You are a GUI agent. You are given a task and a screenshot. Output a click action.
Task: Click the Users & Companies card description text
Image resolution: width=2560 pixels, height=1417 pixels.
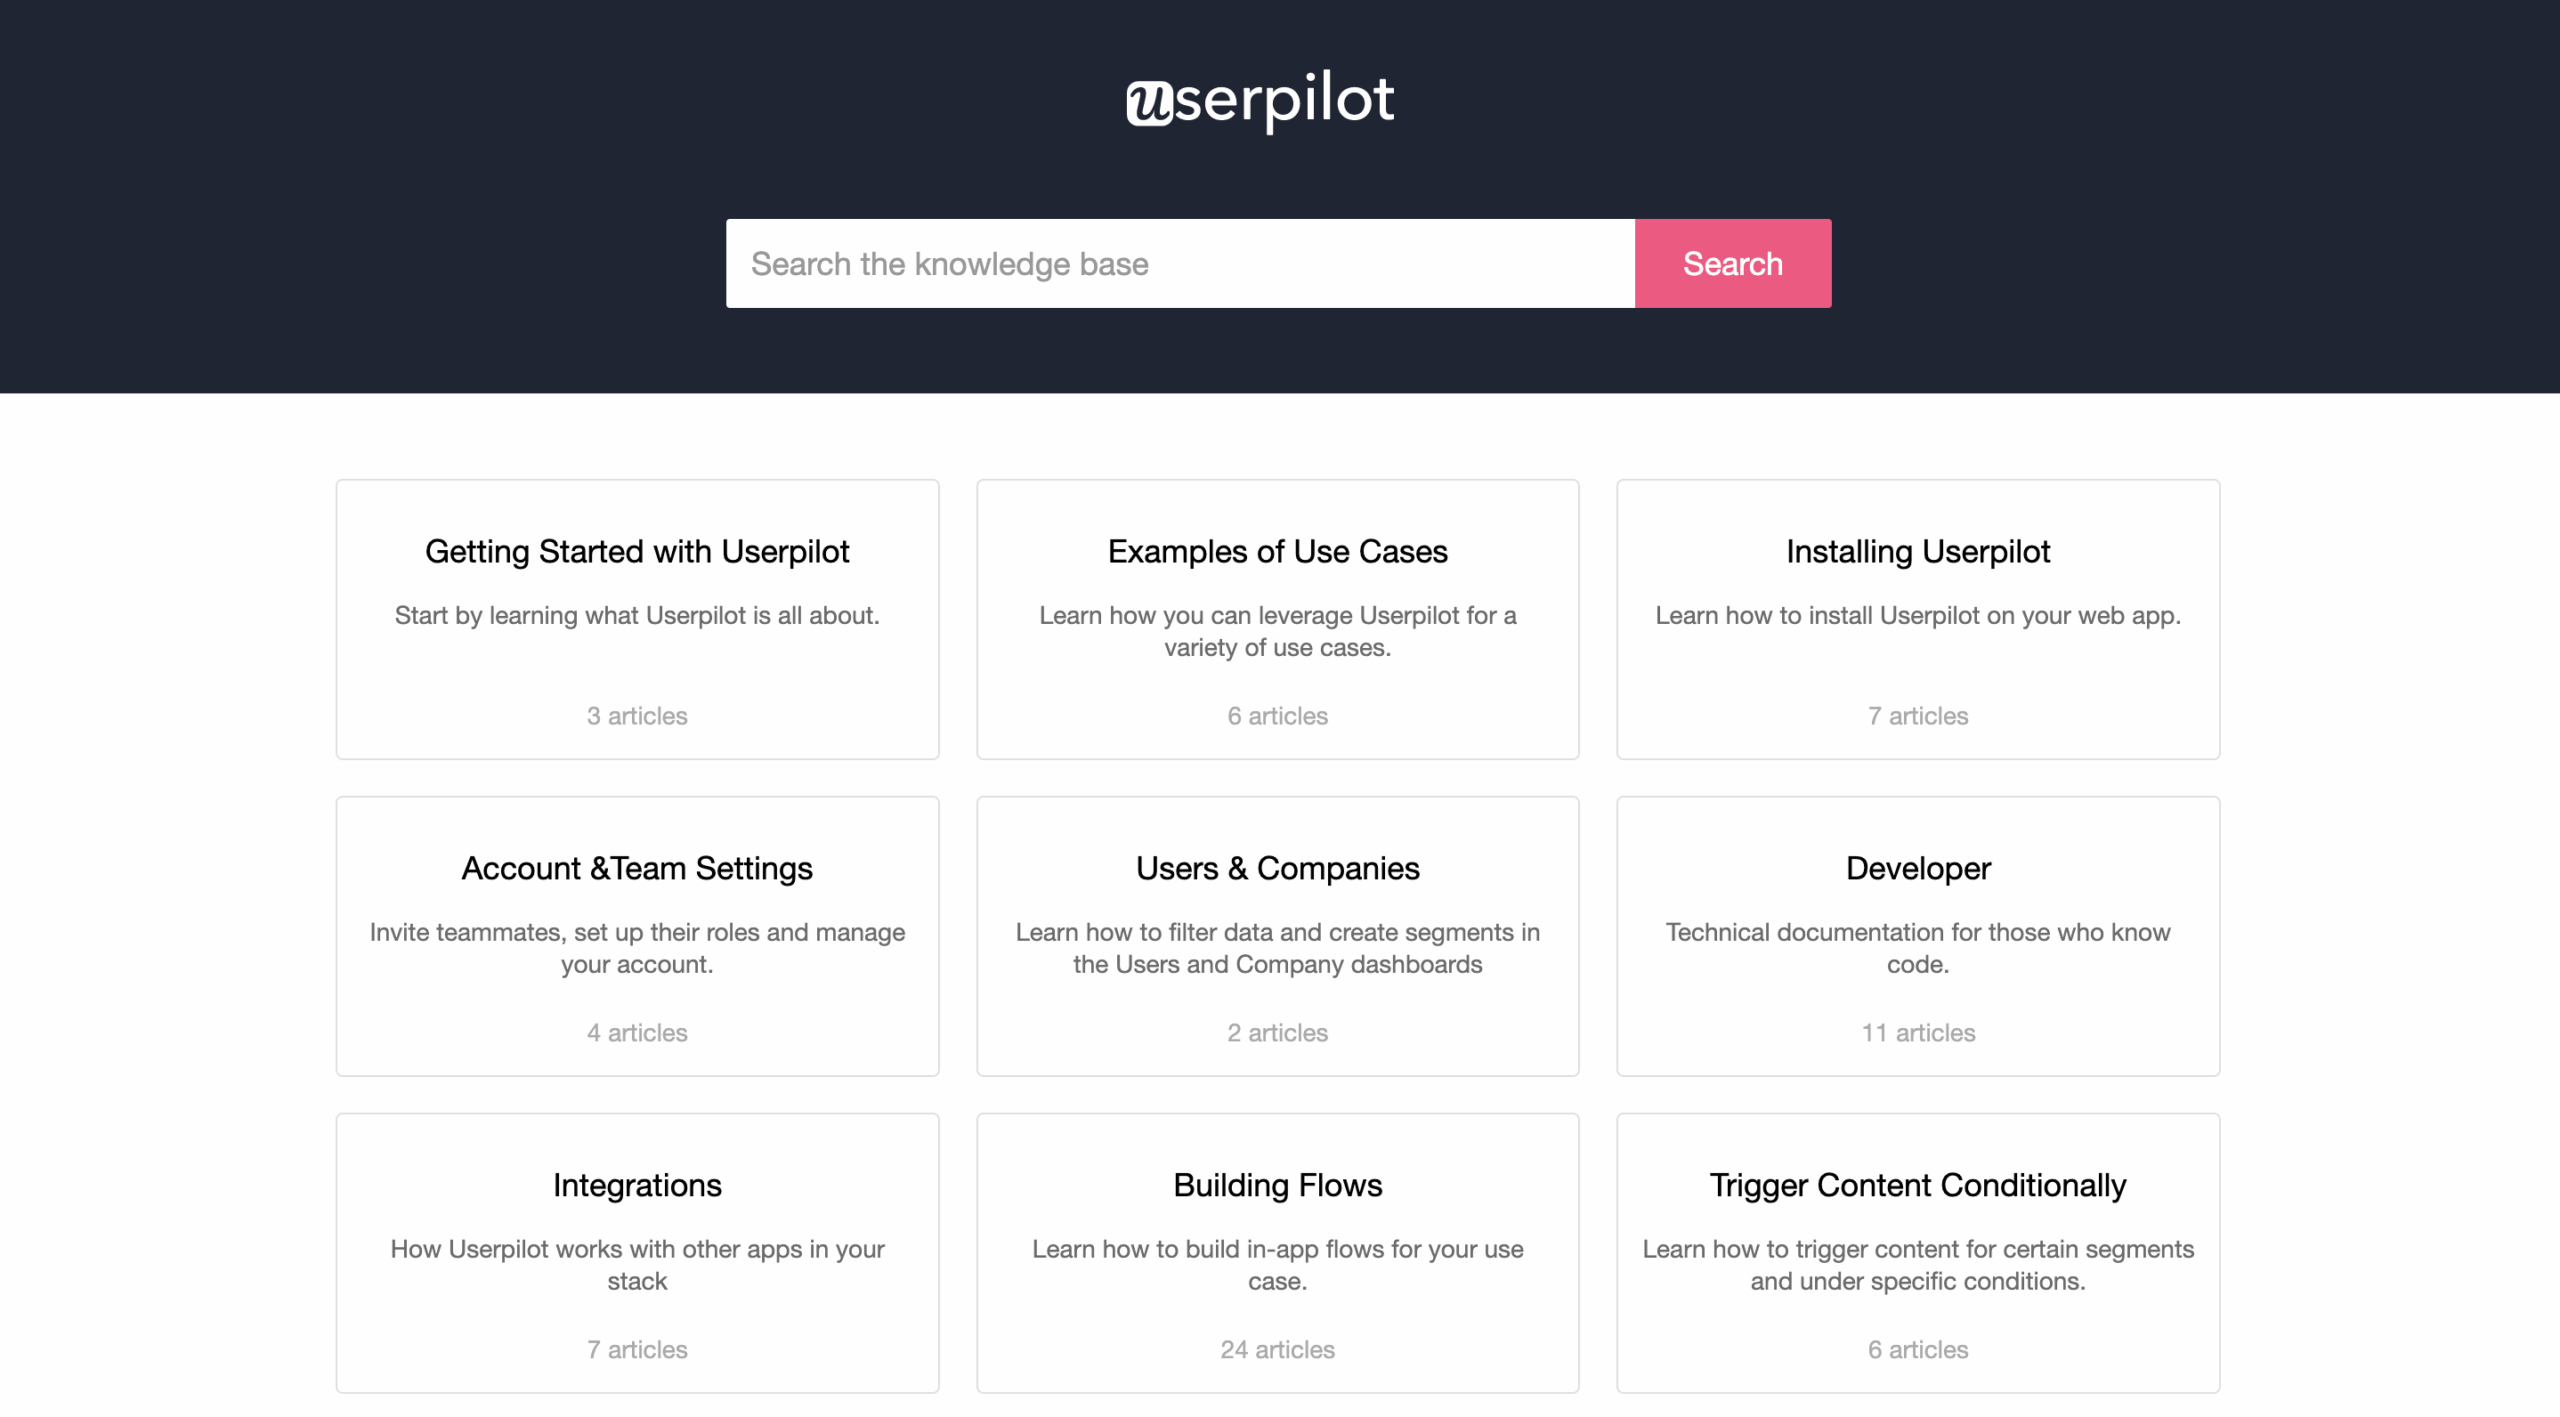tap(1277, 948)
